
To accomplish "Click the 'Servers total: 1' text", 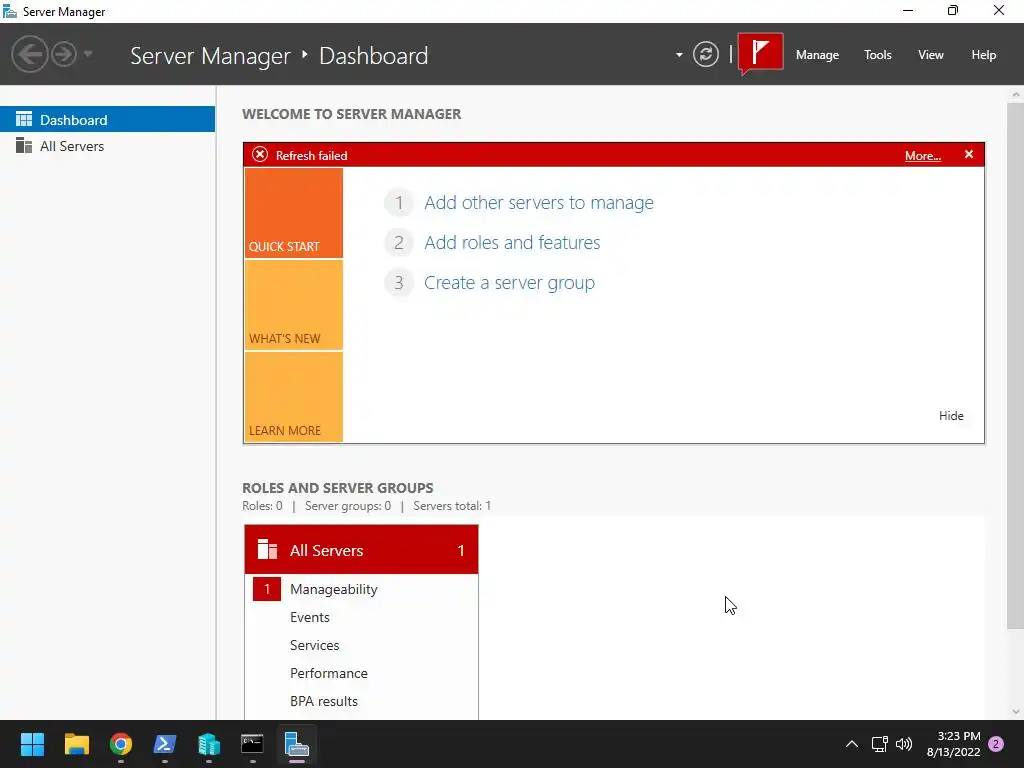I will [x=452, y=506].
